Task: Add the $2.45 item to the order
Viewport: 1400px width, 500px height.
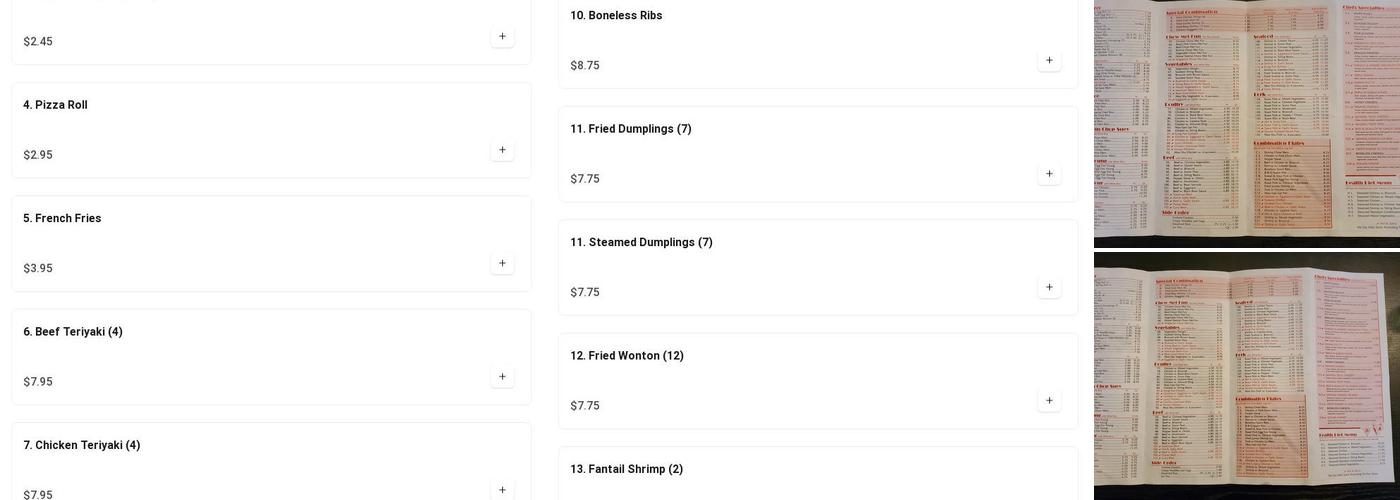Action: point(502,37)
